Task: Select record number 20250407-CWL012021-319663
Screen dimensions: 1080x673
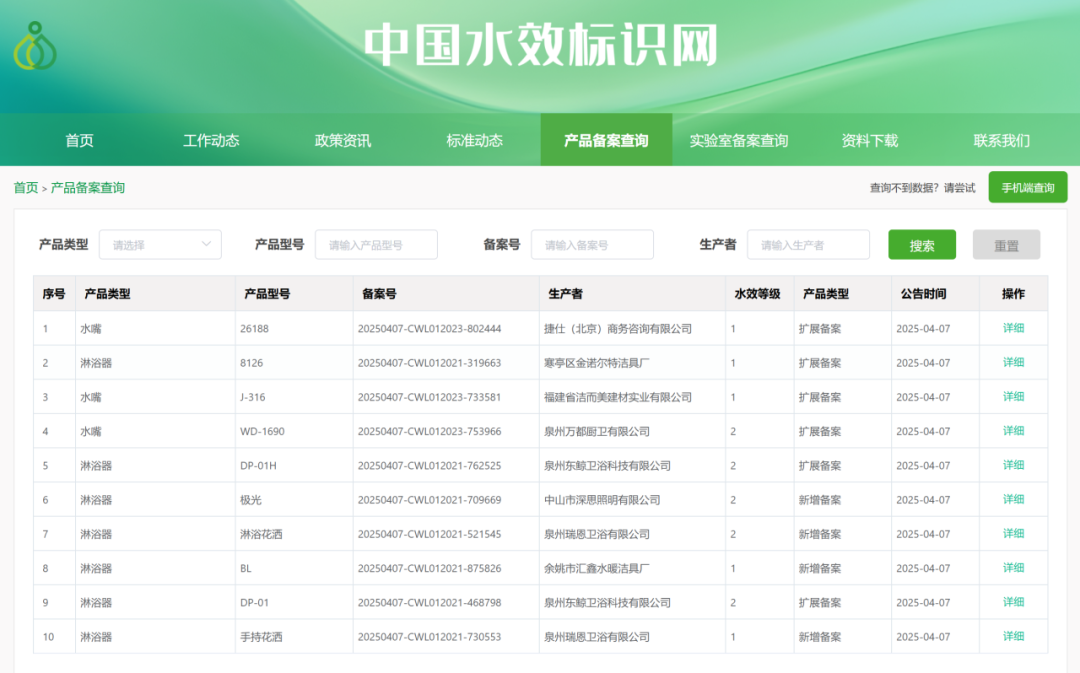Action: 429,363
